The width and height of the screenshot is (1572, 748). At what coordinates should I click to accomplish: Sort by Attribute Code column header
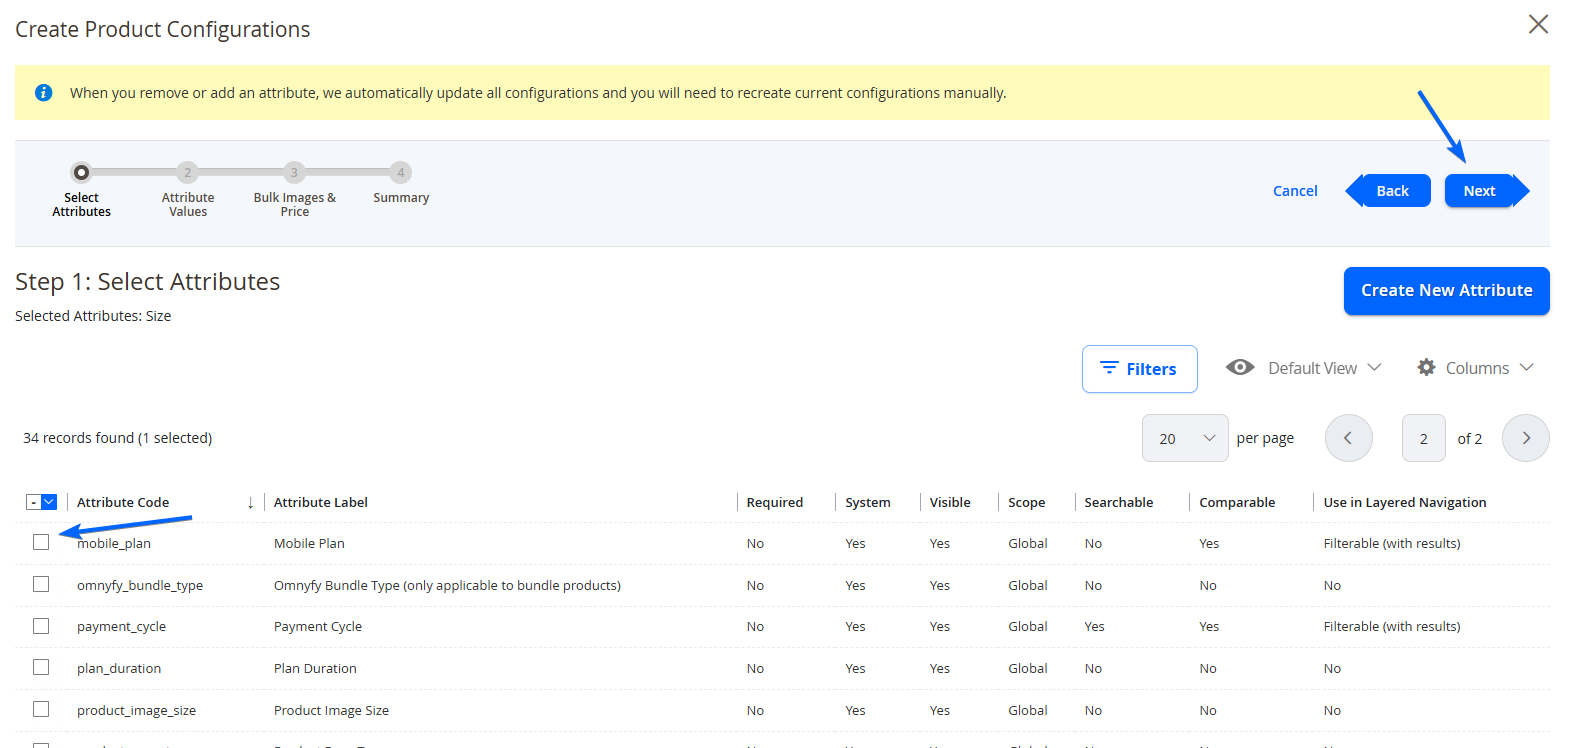pos(123,503)
